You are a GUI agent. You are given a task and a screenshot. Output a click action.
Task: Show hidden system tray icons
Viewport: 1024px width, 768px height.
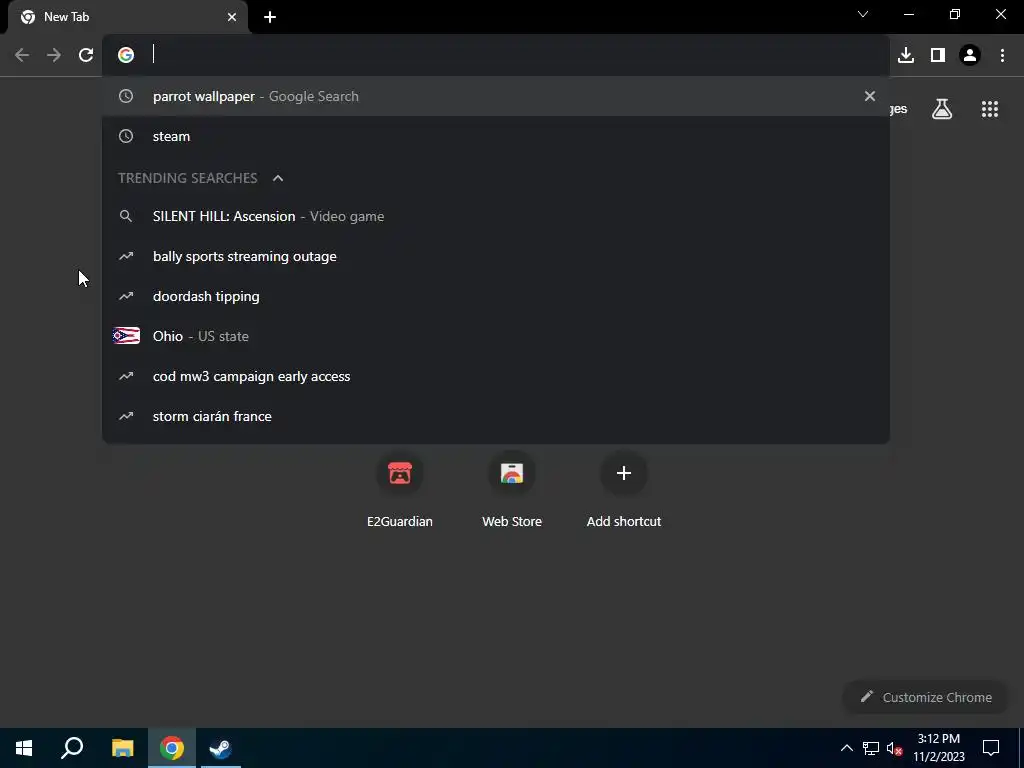(x=846, y=748)
